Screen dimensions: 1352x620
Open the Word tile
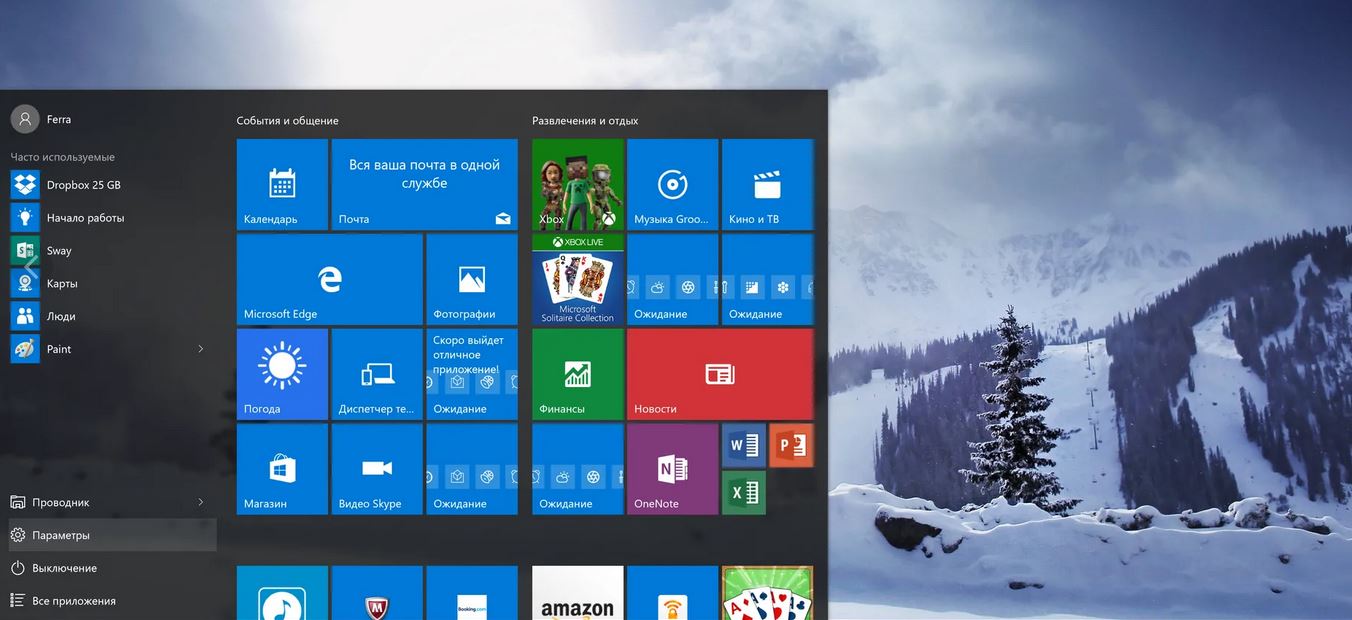click(744, 446)
